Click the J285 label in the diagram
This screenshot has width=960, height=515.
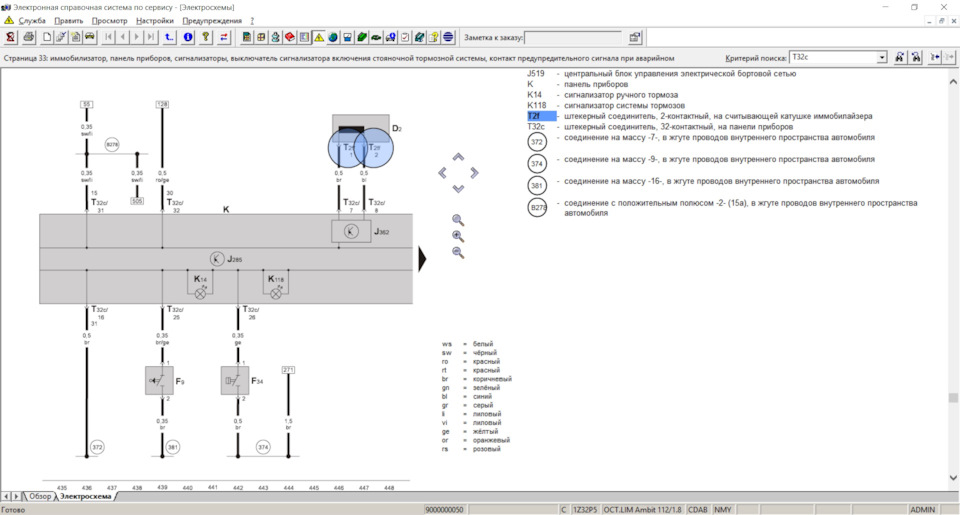[x=234, y=259]
